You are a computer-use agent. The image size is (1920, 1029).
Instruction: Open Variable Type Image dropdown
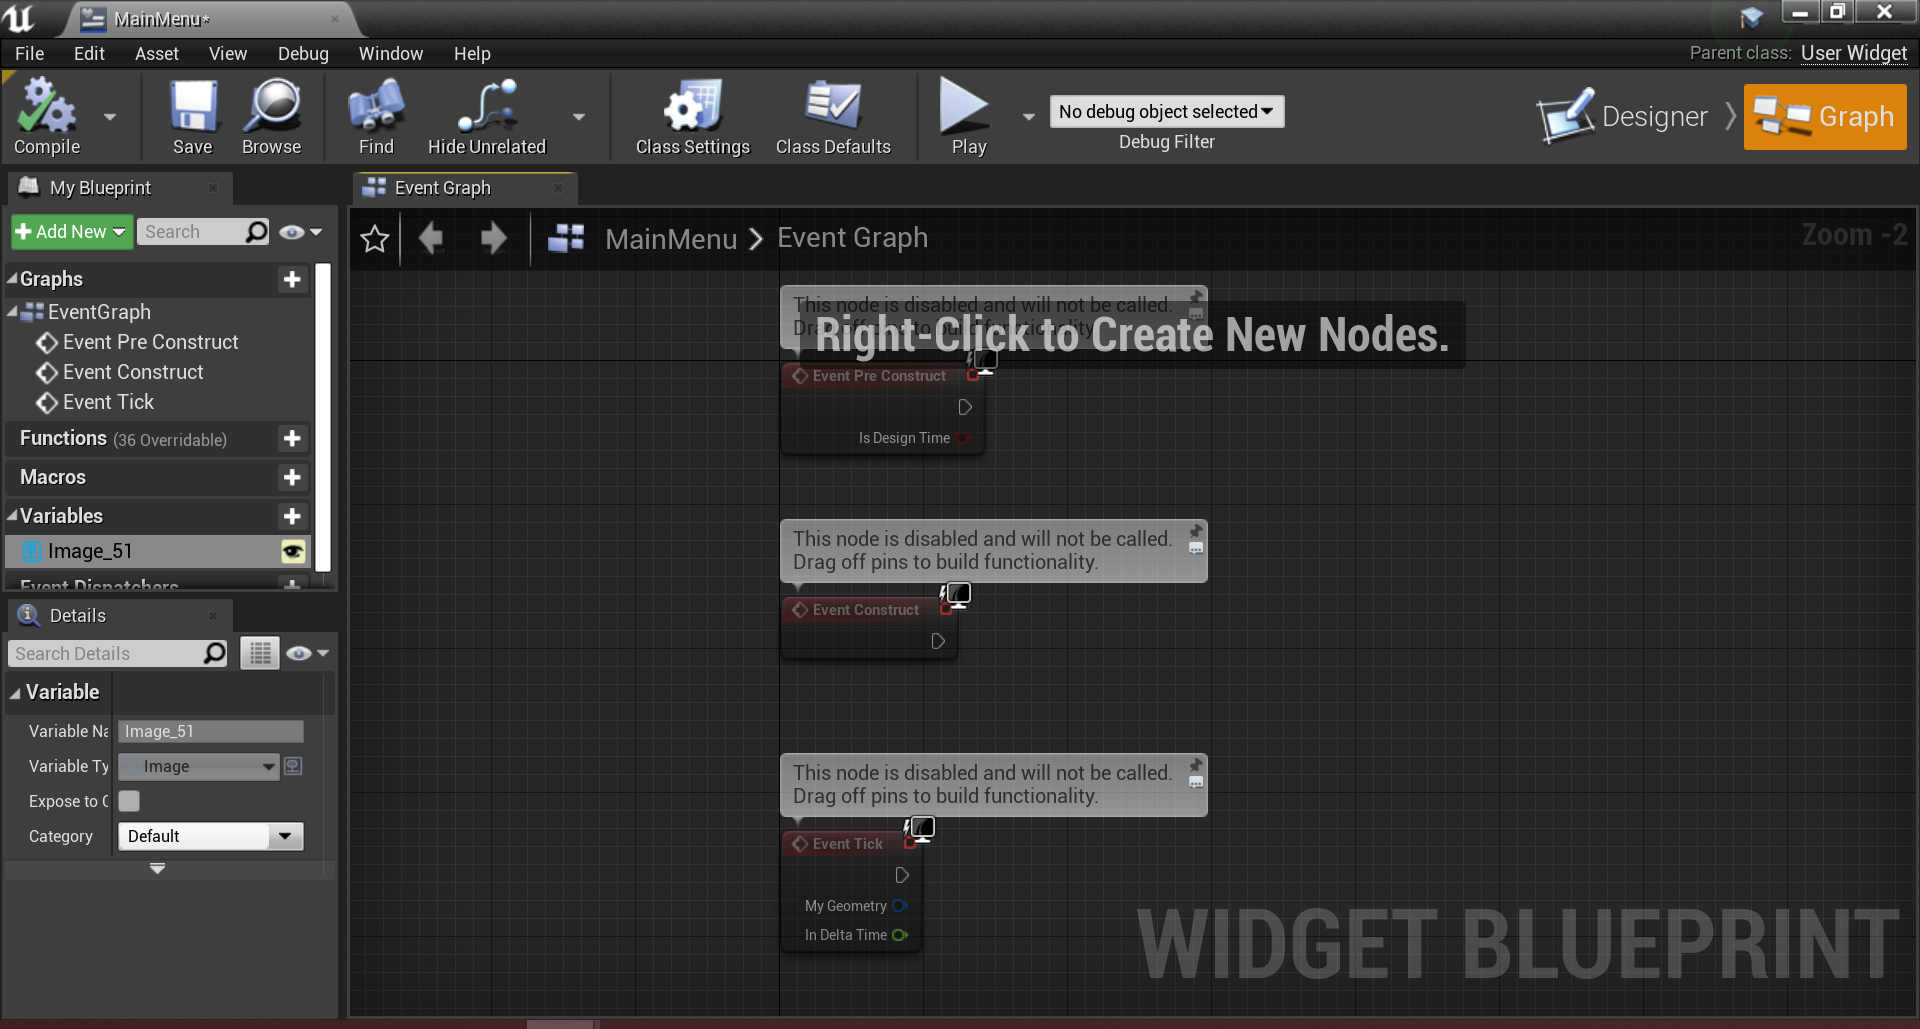click(198, 767)
